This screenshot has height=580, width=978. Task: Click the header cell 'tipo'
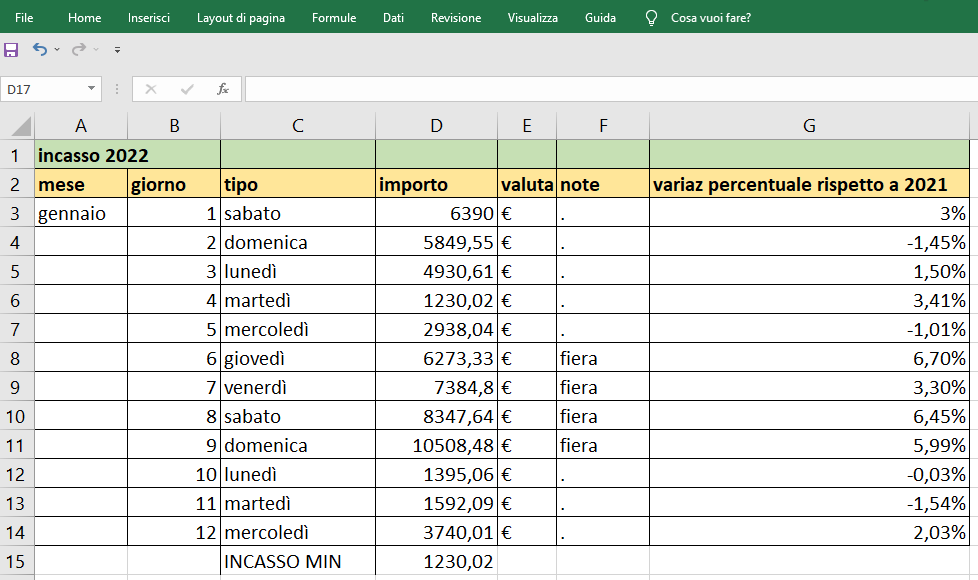[x=298, y=184]
